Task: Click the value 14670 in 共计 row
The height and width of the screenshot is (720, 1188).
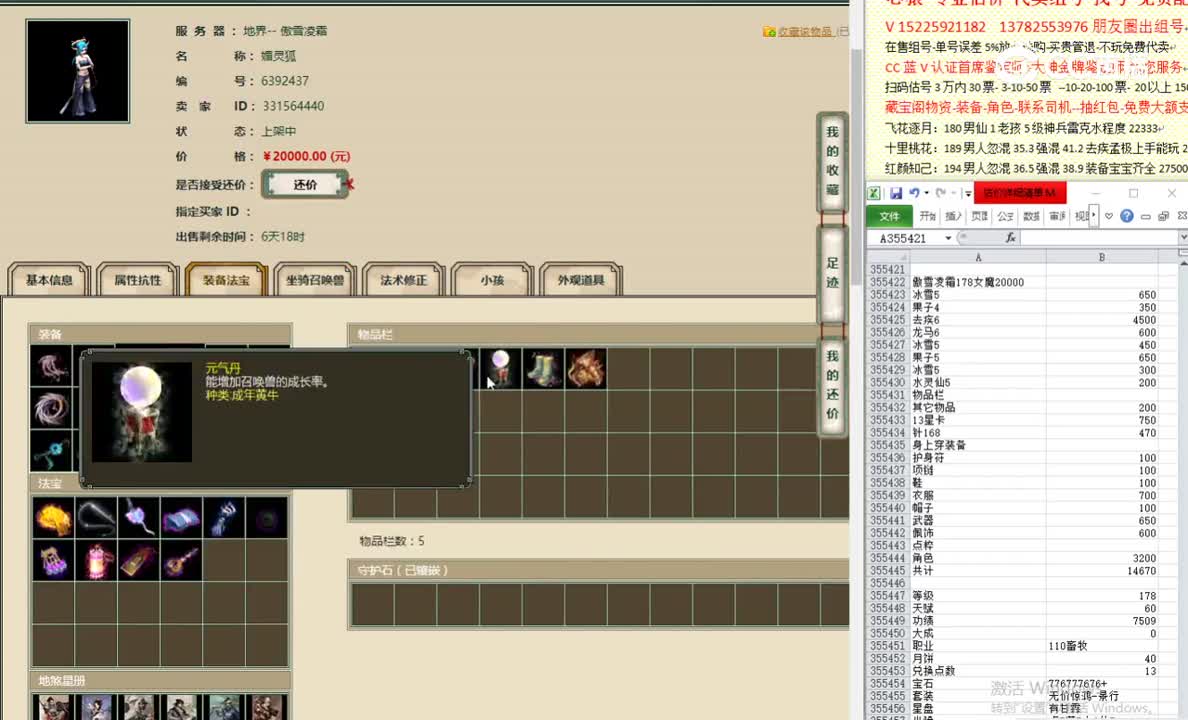Action: point(1141,571)
